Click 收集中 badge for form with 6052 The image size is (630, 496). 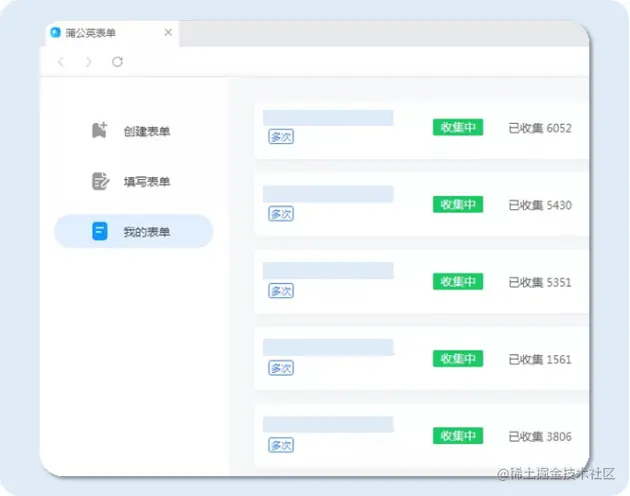[458, 127]
